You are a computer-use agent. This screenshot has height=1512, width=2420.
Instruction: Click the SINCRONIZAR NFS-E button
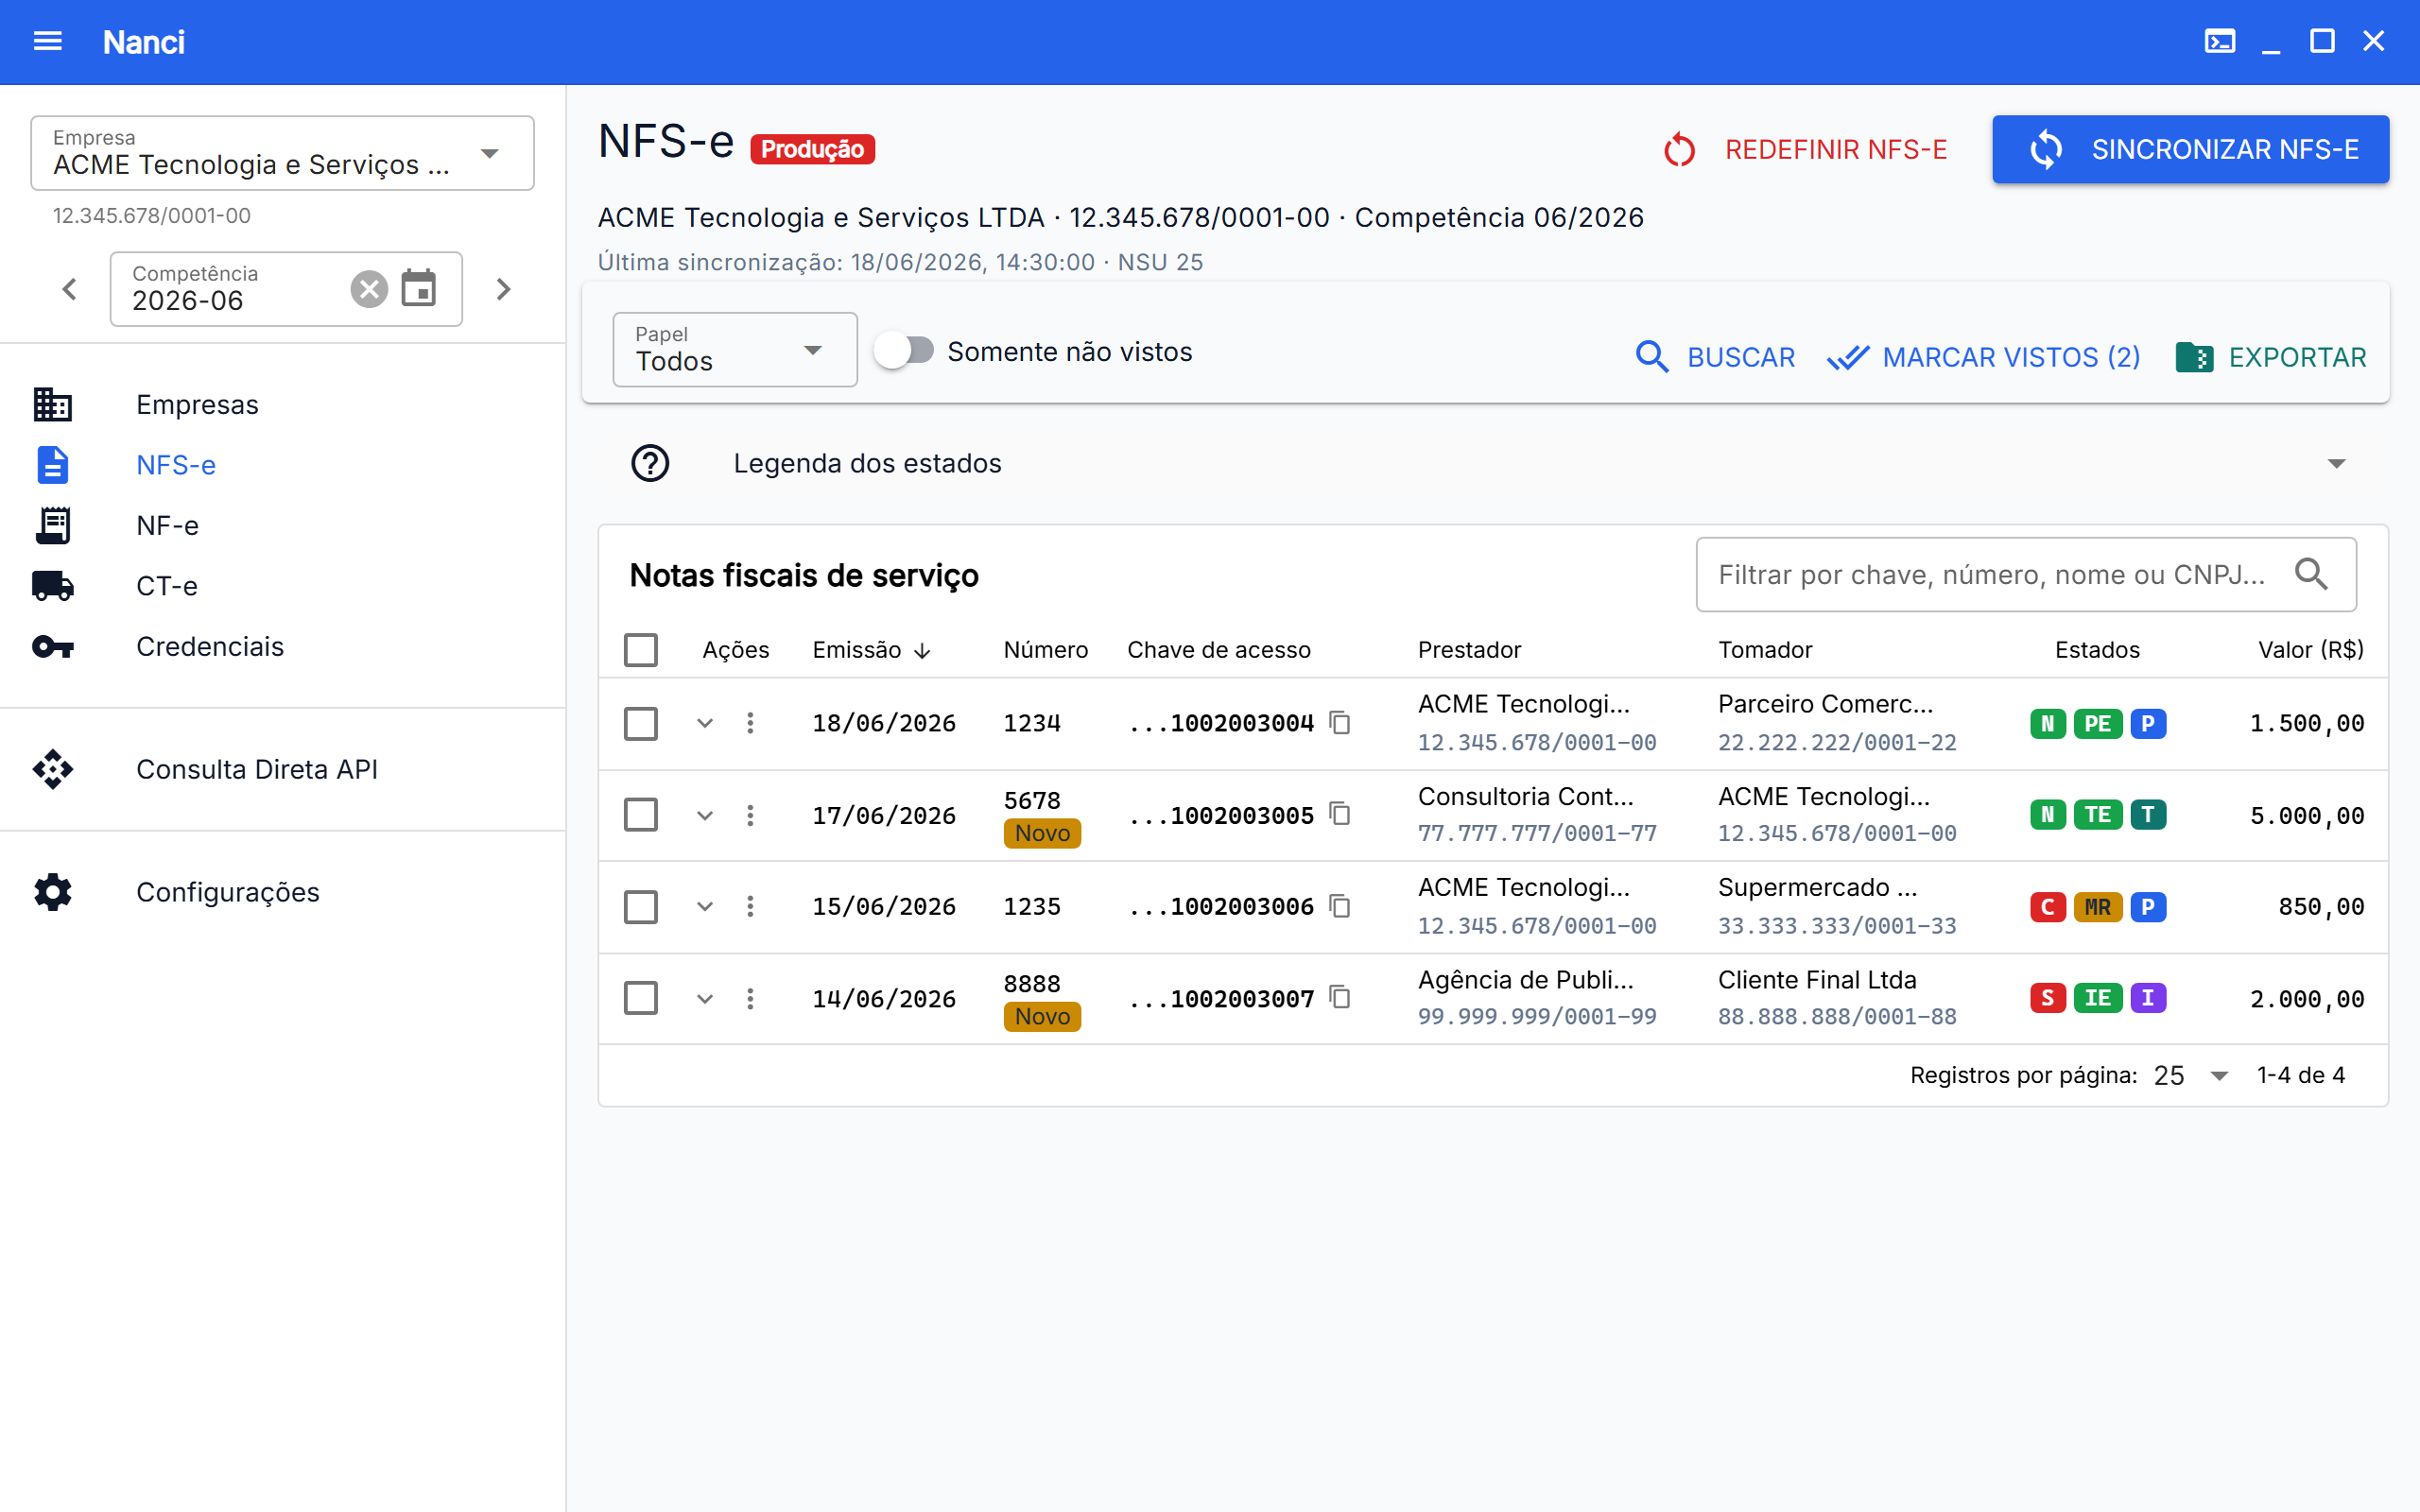click(x=2190, y=149)
